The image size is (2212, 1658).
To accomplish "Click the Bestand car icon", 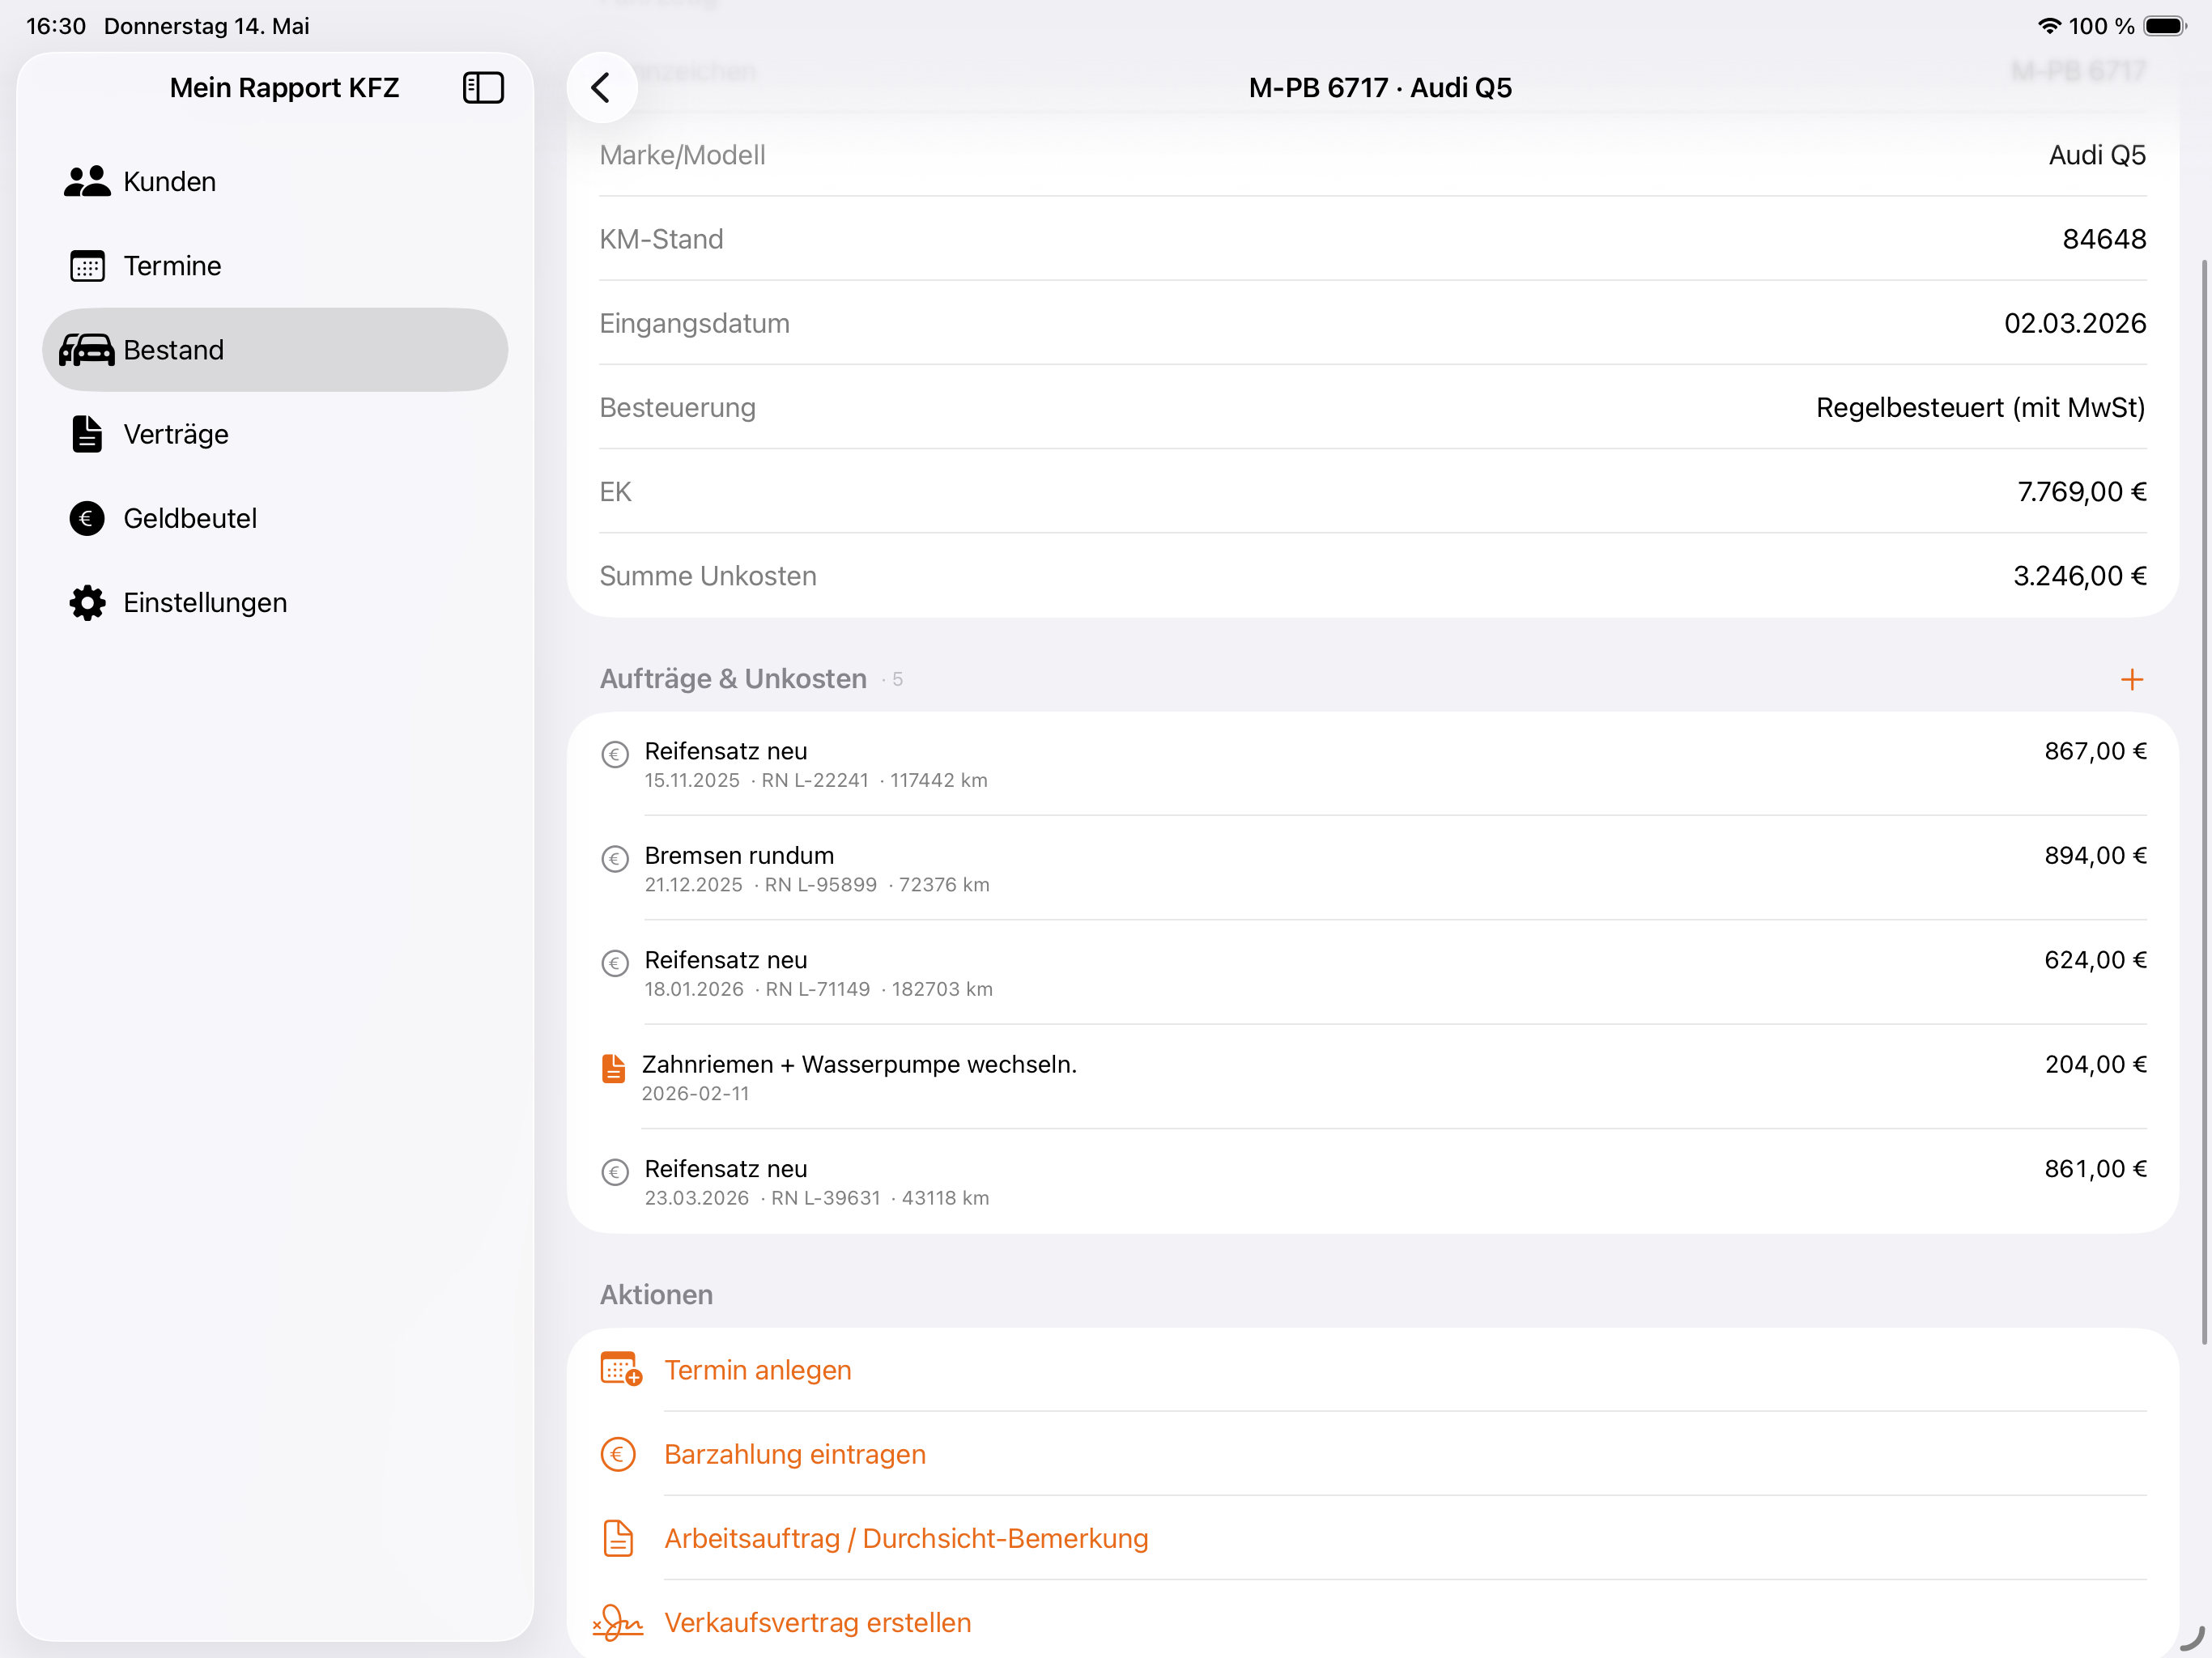I will [87, 350].
